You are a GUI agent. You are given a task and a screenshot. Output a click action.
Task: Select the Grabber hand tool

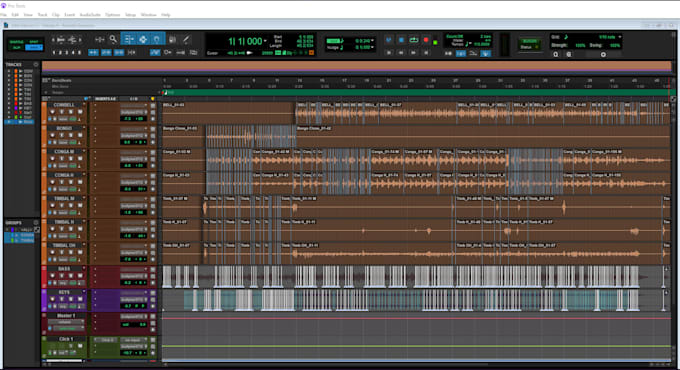click(x=157, y=39)
